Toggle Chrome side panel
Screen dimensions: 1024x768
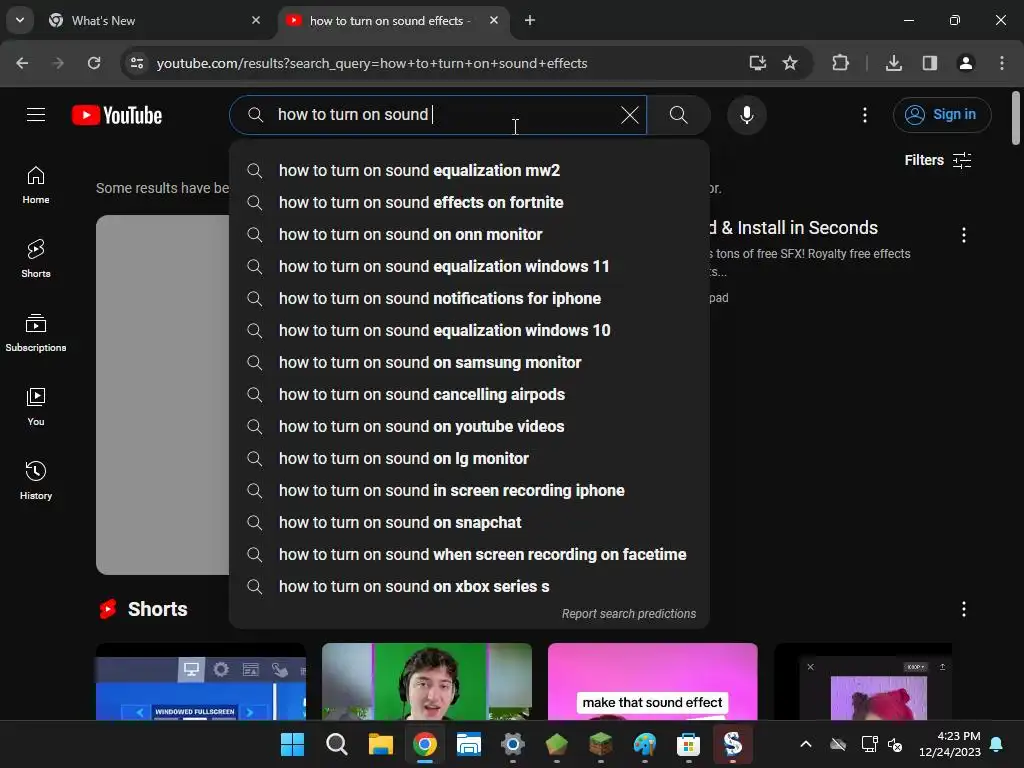coord(930,63)
